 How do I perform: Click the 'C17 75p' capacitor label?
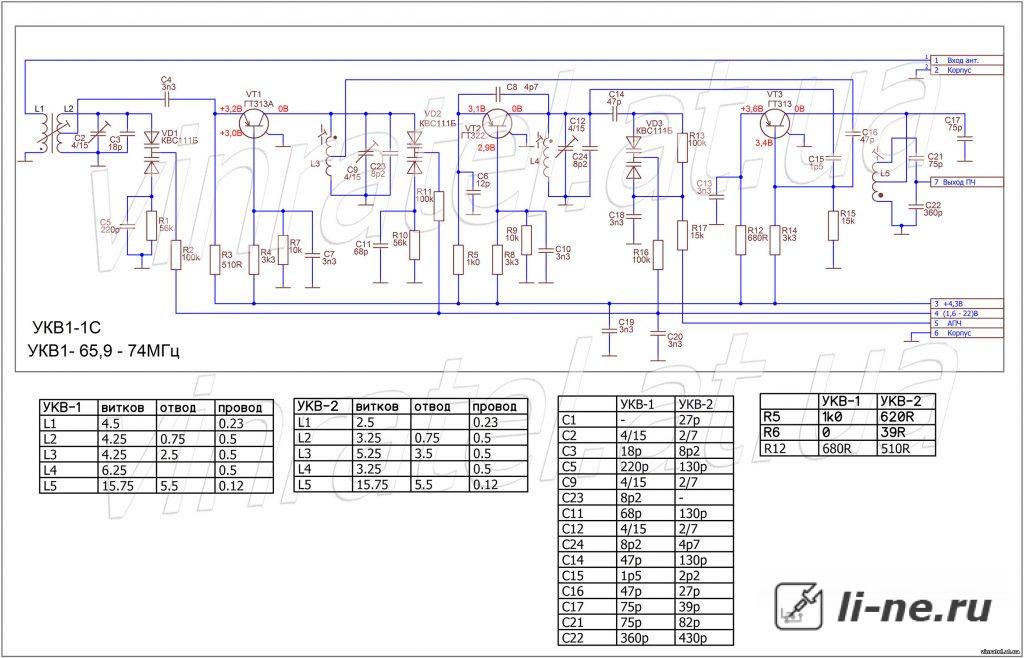tap(953, 123)
